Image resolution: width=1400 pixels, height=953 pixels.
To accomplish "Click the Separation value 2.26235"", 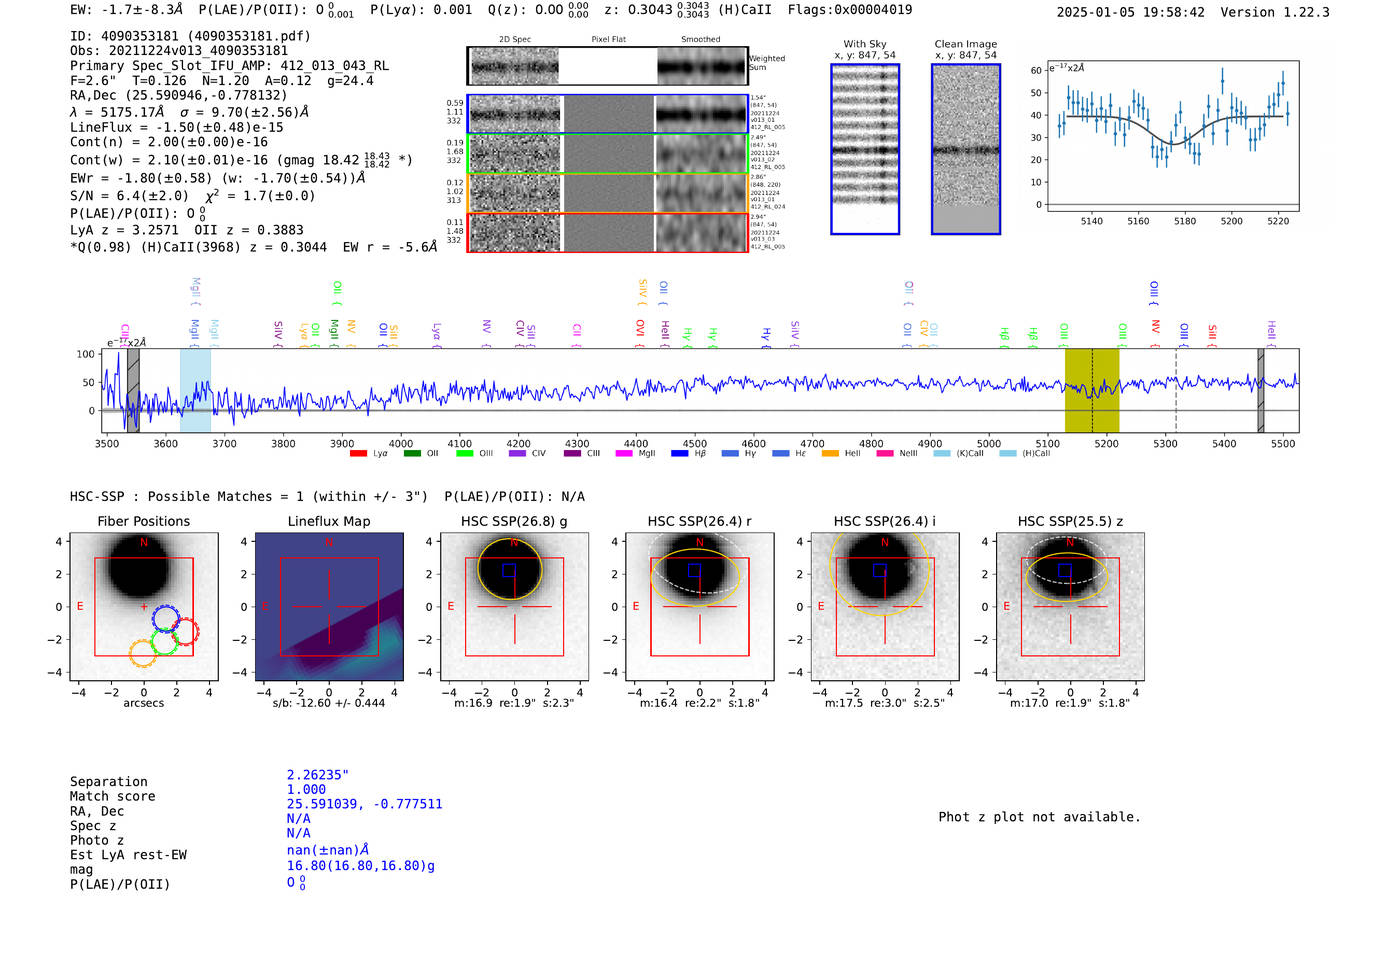I will click(318, 775).
